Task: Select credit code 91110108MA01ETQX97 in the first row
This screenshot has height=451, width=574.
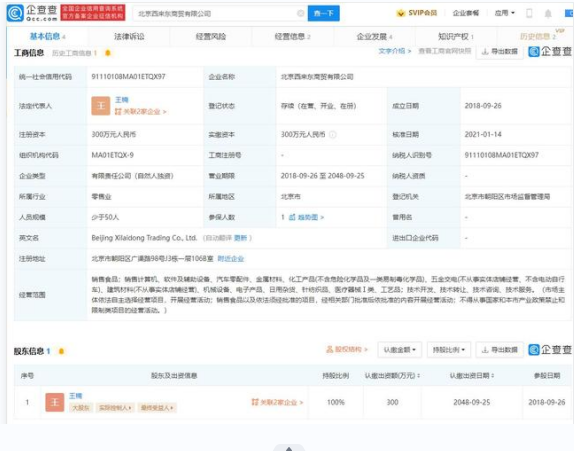Action: (x=128, y=77)
